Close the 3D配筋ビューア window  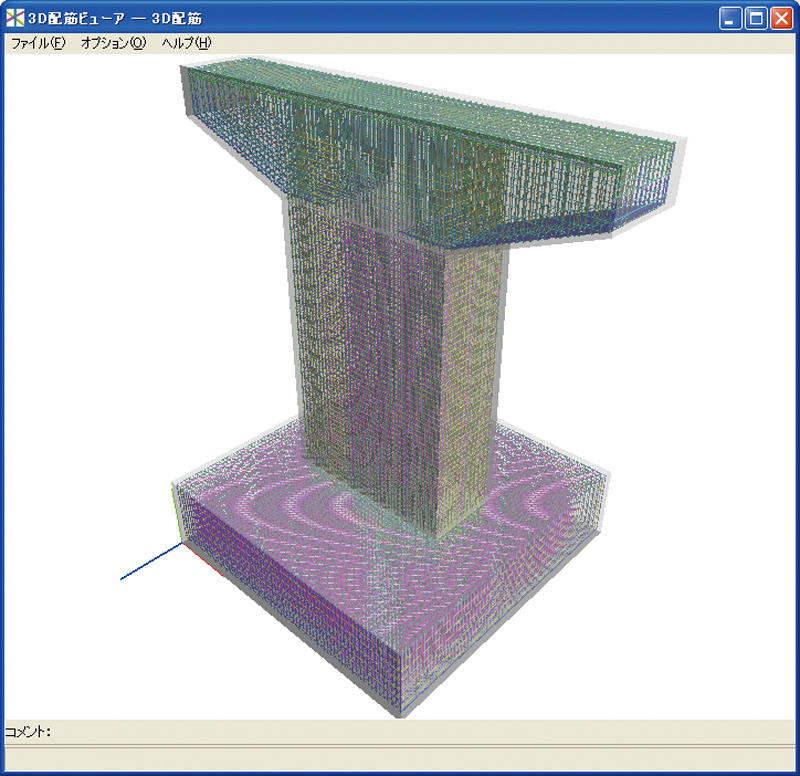pos(781,19)
